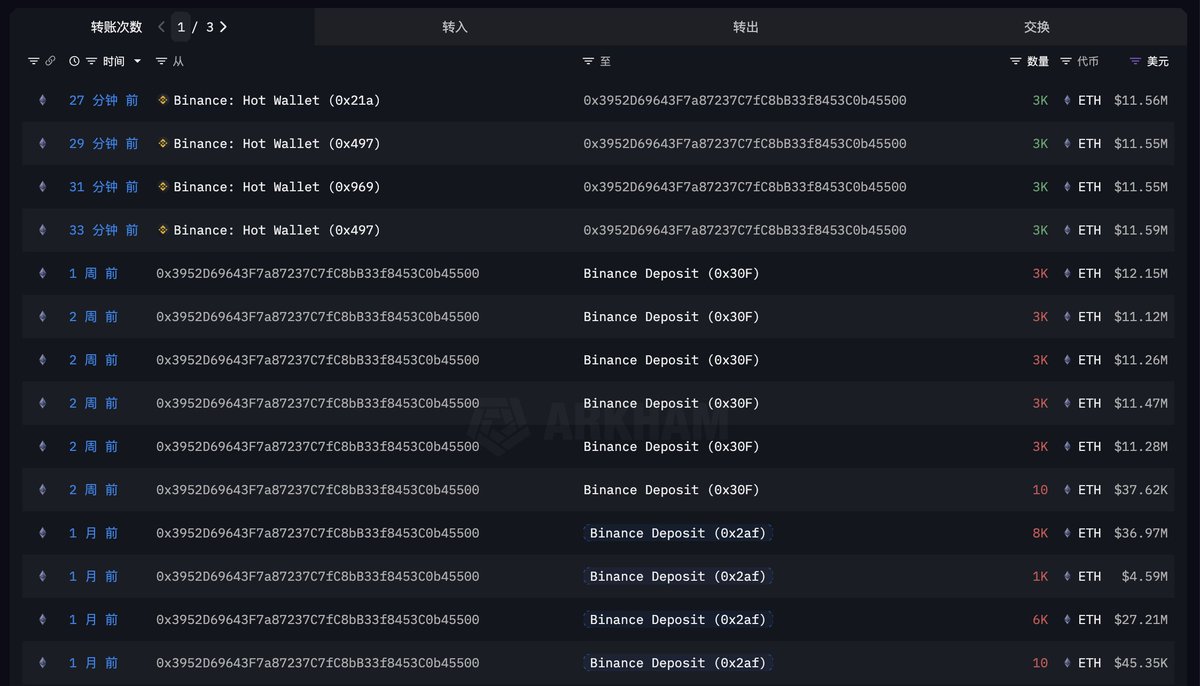
Task: Open the first Binance Deposit (0x2af) link
Action: 678,533
